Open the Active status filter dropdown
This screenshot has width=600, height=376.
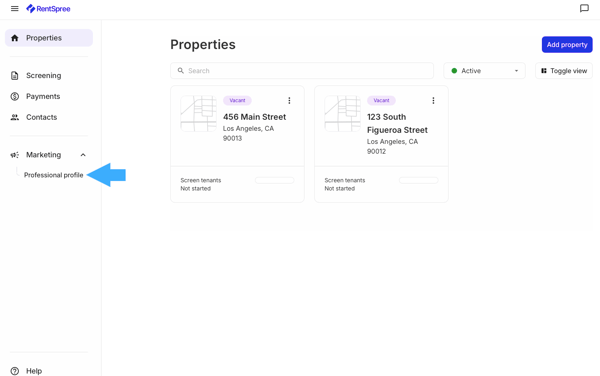[484, 71]
